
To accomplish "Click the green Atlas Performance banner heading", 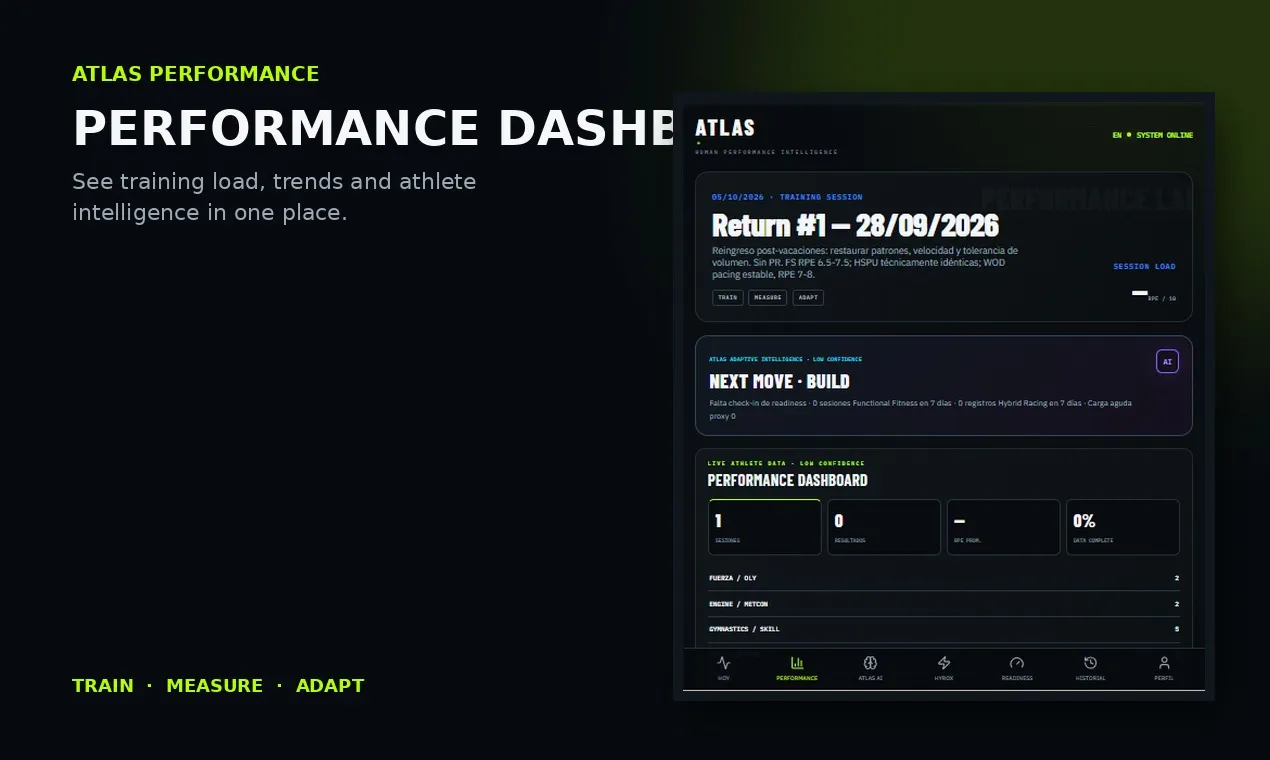I will (x=196, y=74).
